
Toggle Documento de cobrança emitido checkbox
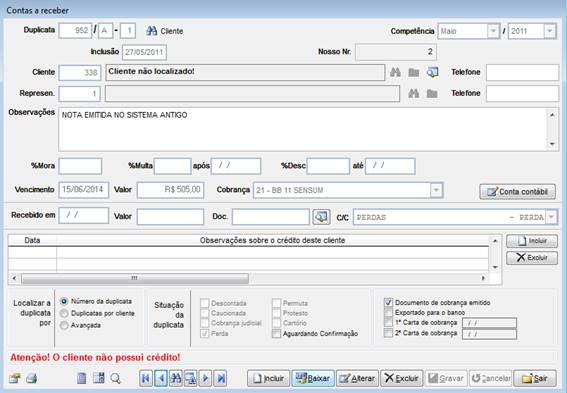(388, 302)
